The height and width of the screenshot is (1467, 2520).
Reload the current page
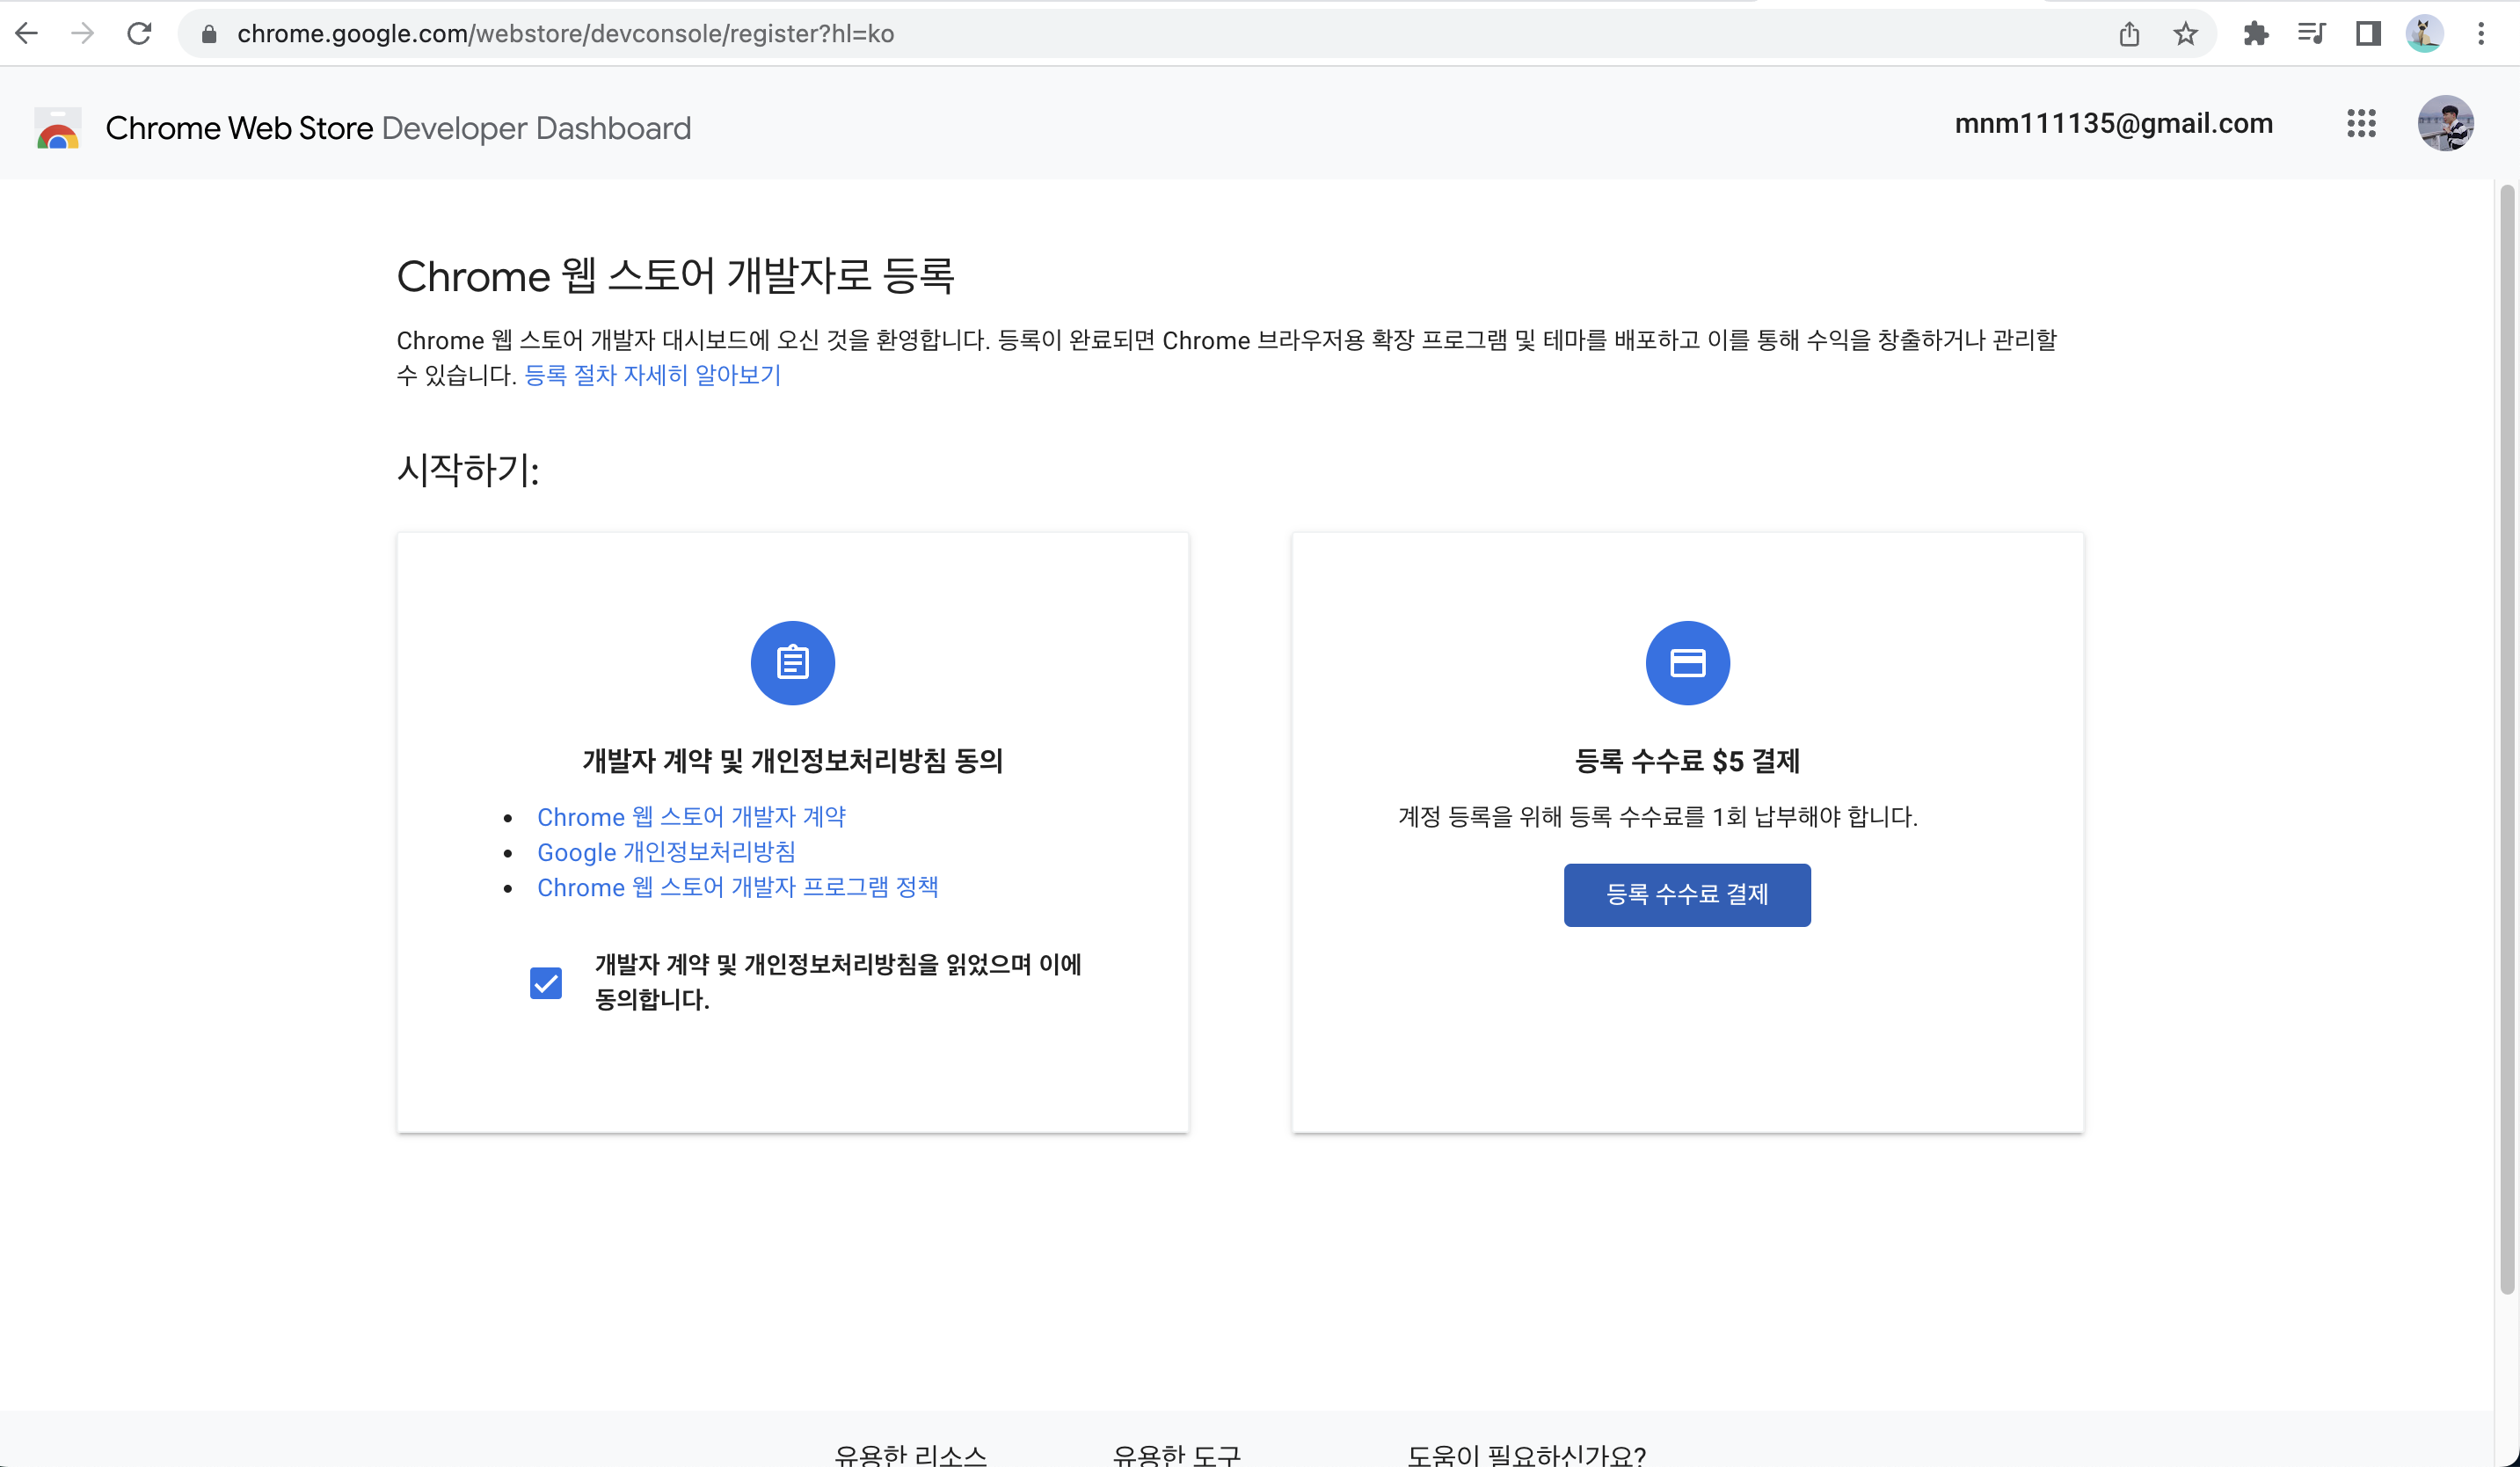(x=139, y=33)
